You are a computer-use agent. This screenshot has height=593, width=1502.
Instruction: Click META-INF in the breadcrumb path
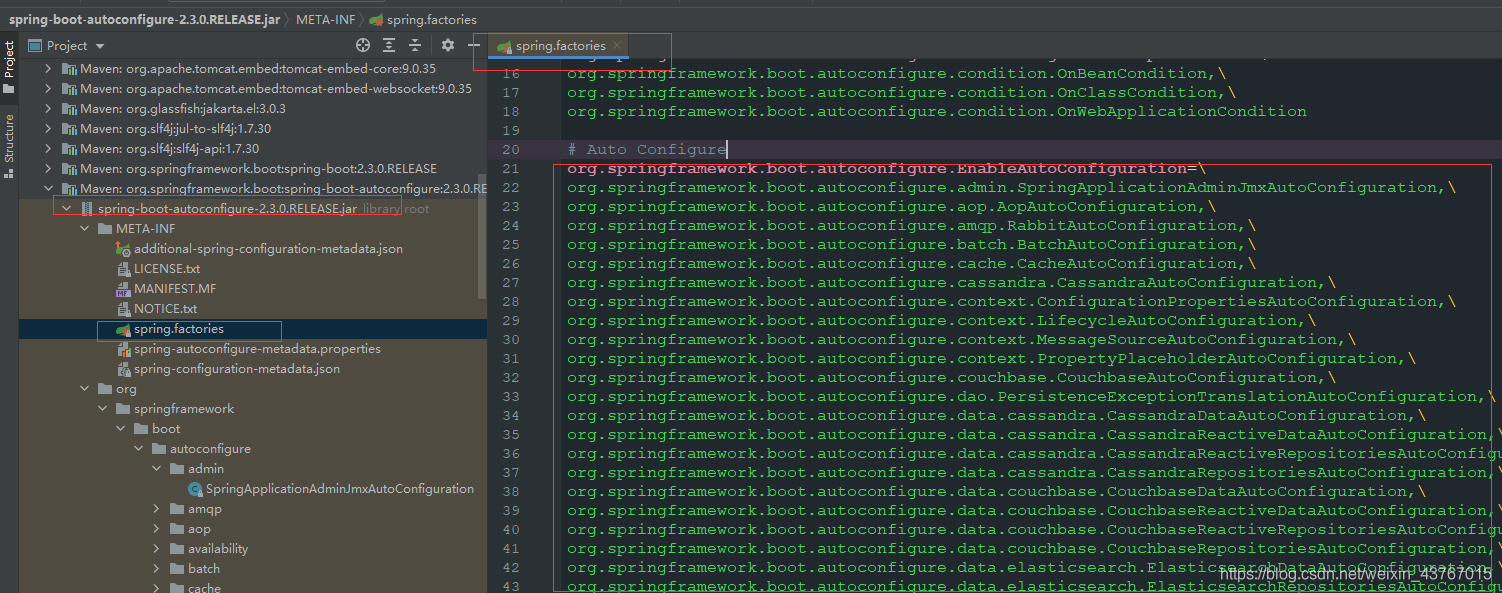(x=324, y=20)
